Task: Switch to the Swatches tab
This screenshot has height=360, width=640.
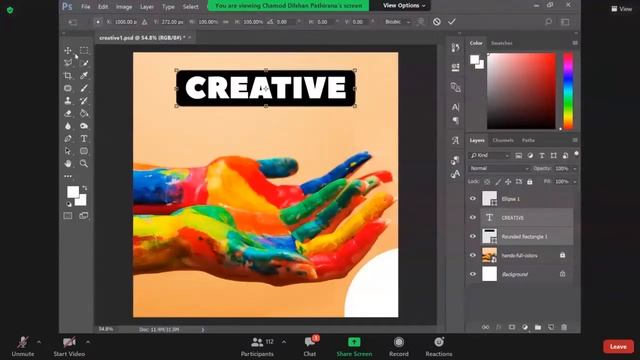Action: 502,43
